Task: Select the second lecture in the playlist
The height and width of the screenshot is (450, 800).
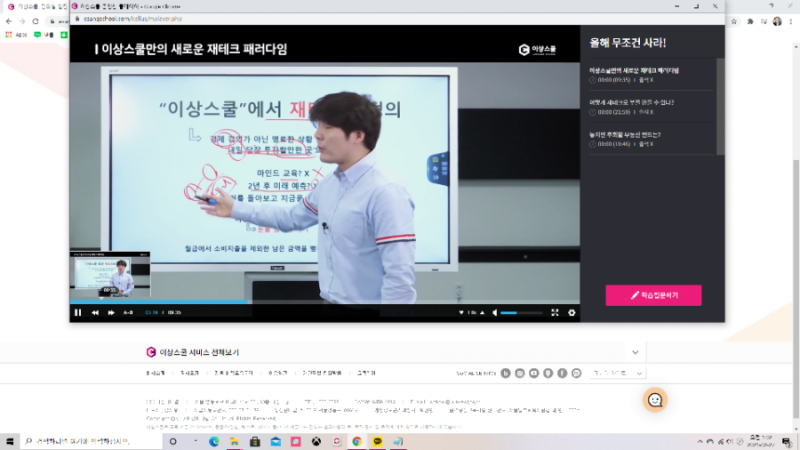Action: click(x=651, y=107)
